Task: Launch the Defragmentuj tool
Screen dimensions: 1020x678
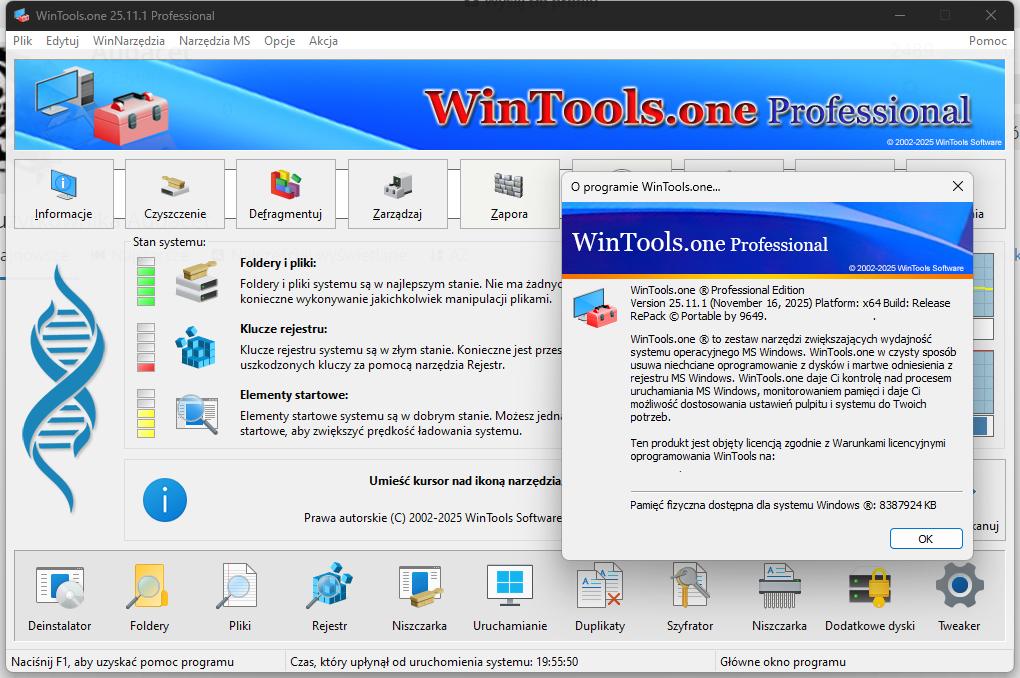Action: (x=286, y=194)
